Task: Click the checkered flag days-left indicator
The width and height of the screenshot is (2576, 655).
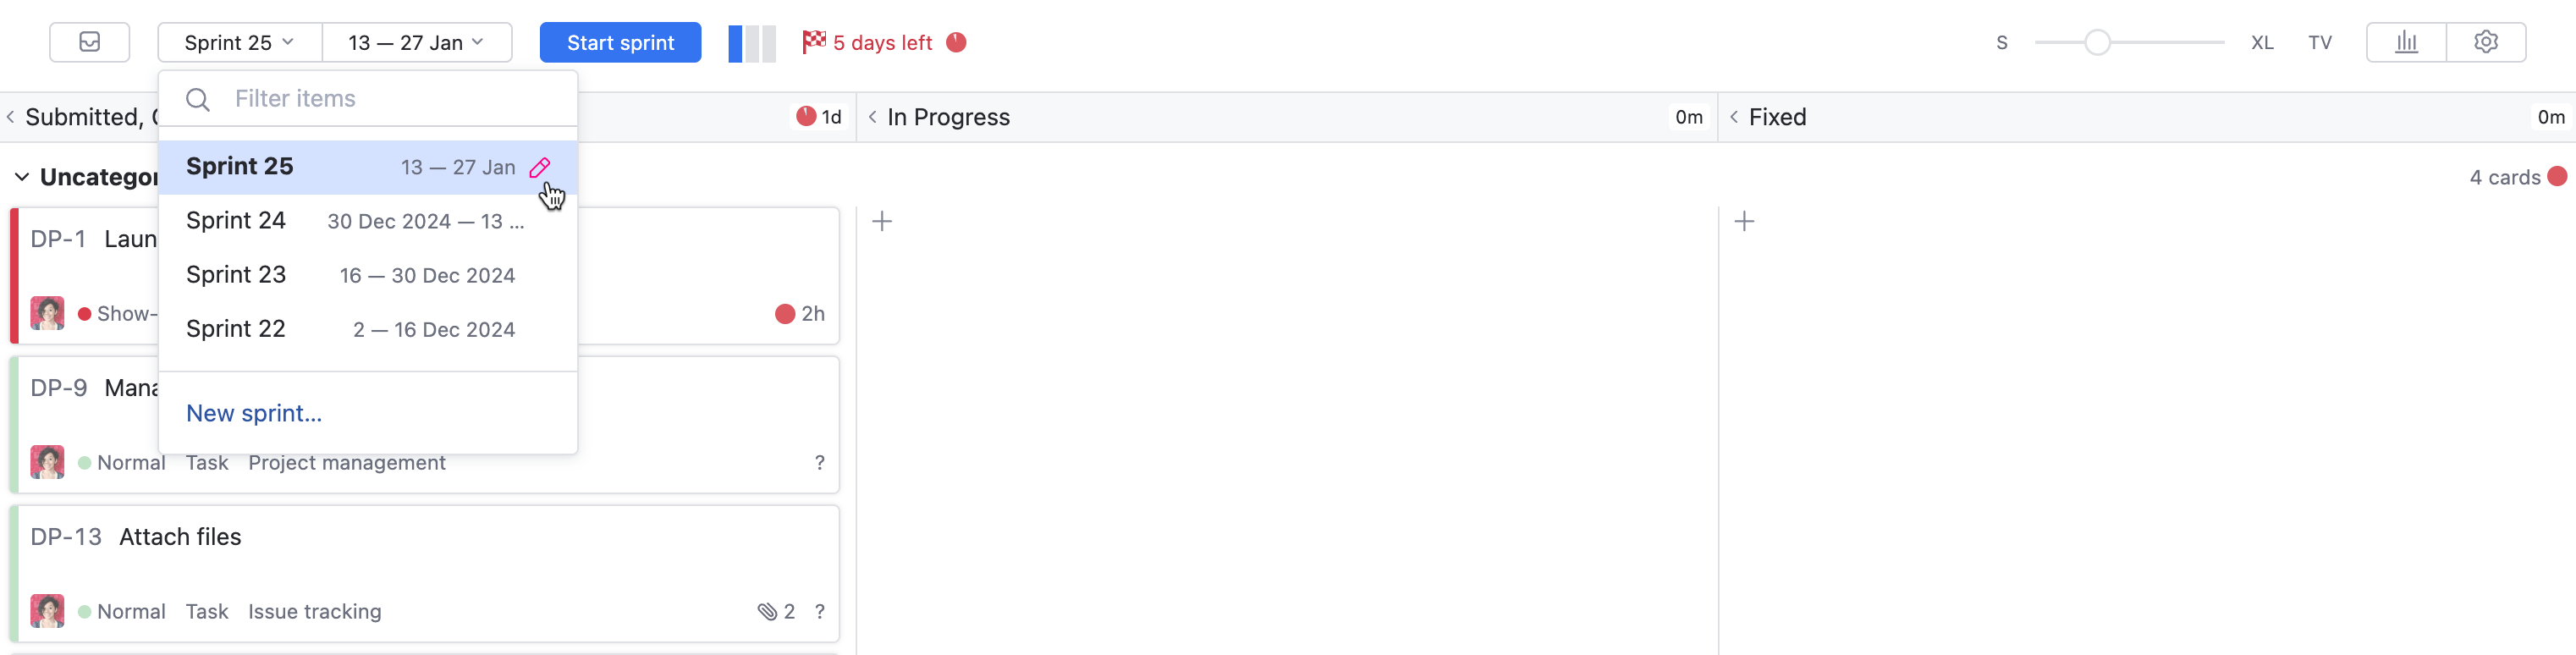Action: click(x=814, y=42)
